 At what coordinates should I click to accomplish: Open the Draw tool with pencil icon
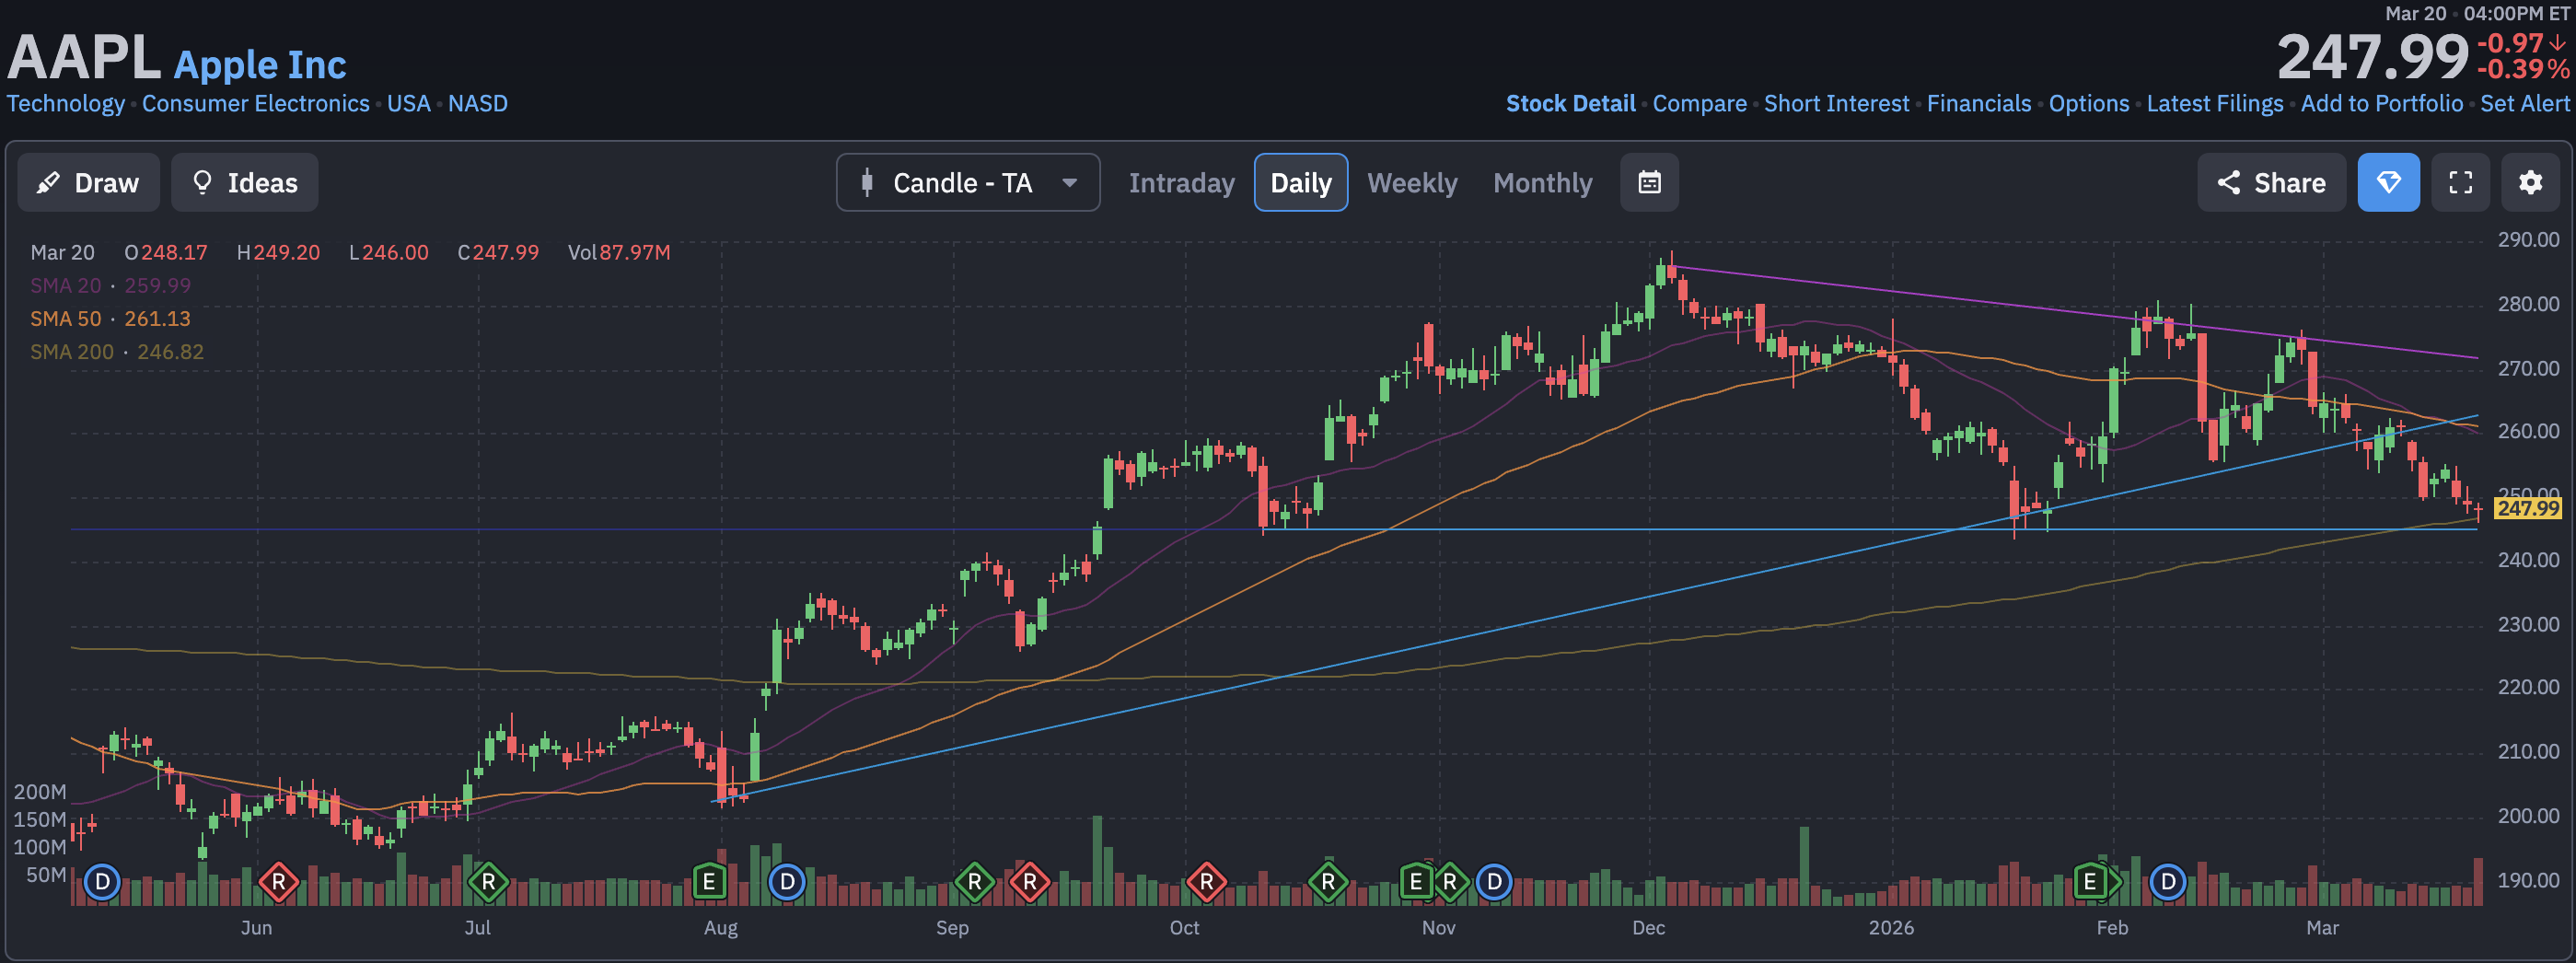pos(88,182)
